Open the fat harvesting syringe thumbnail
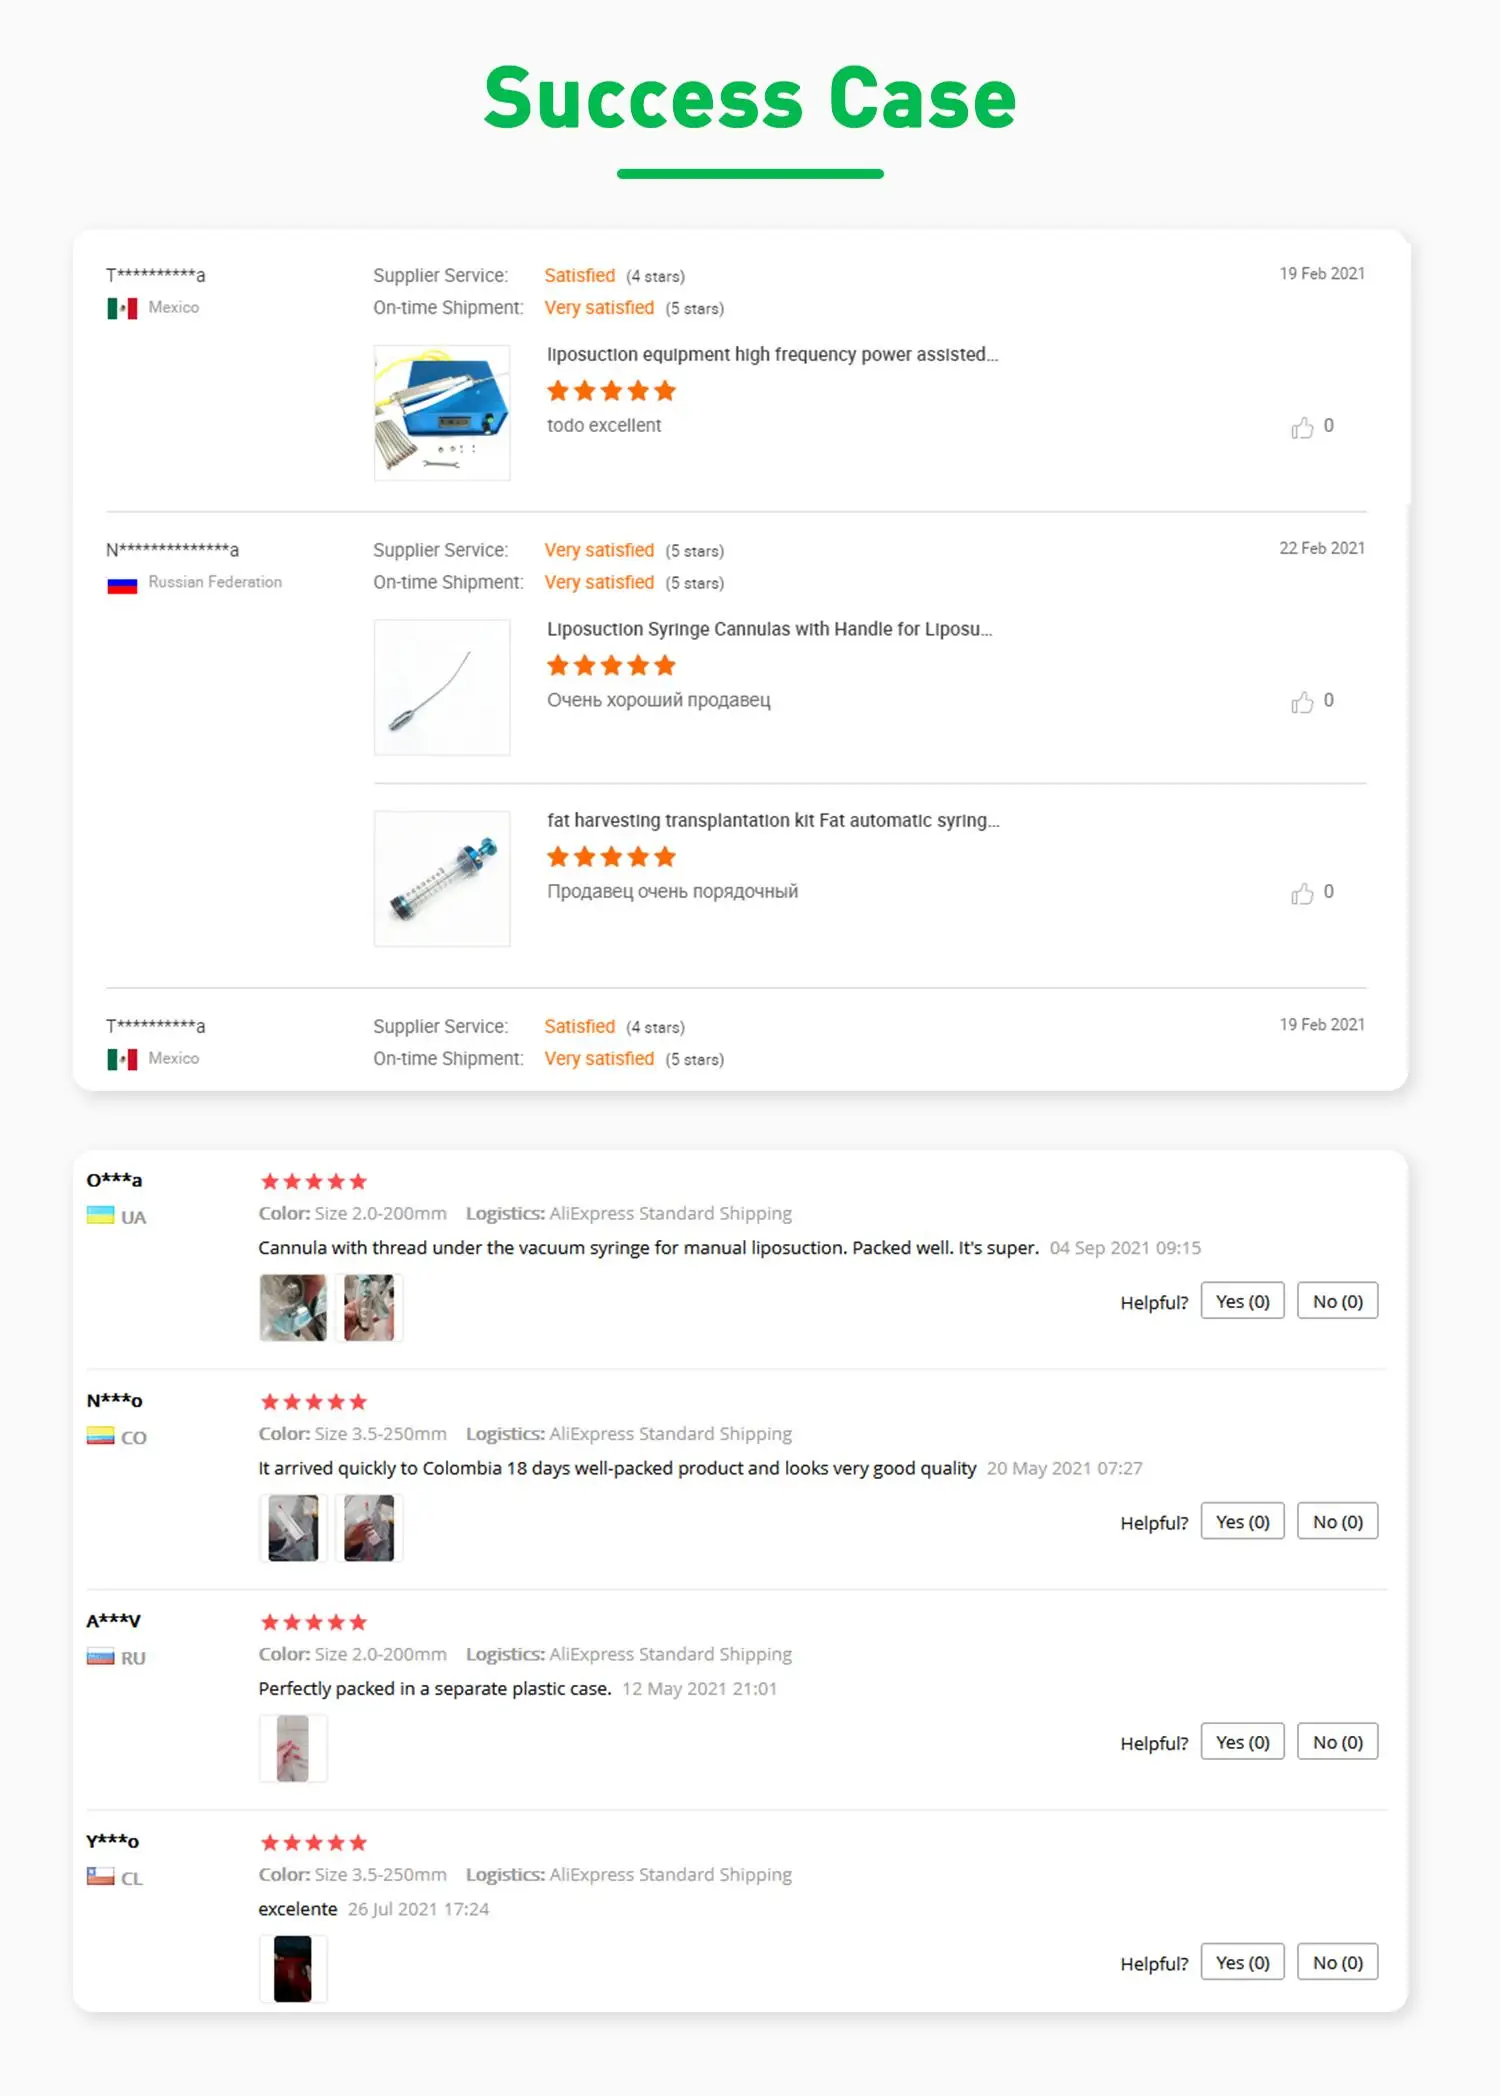Viewport: 1500px width, 2096px height. 442,878
